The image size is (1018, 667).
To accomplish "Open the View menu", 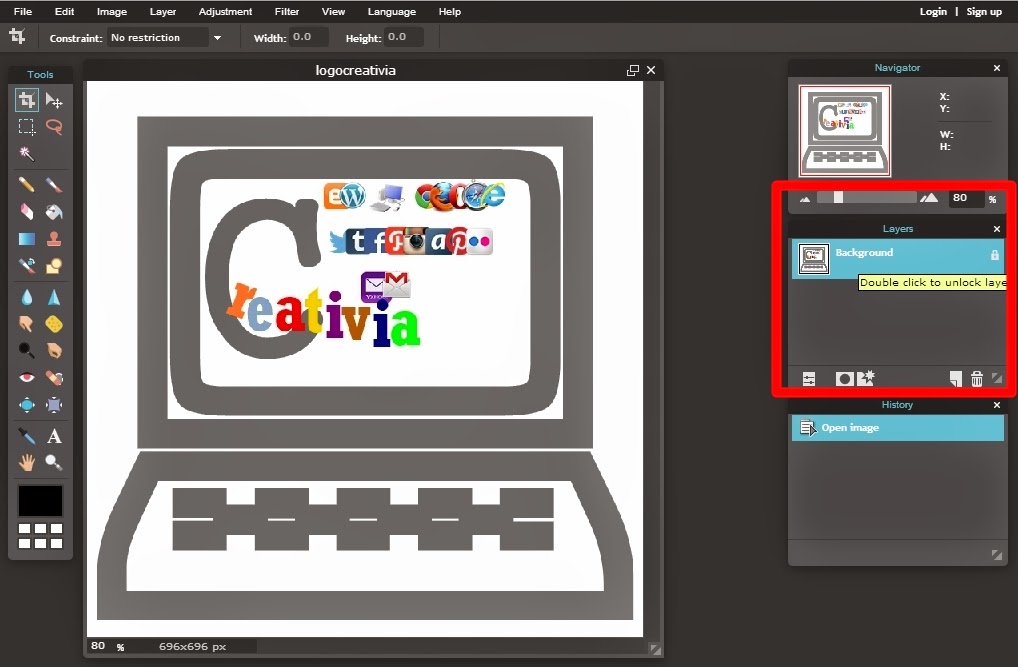I will pos(333,12).
